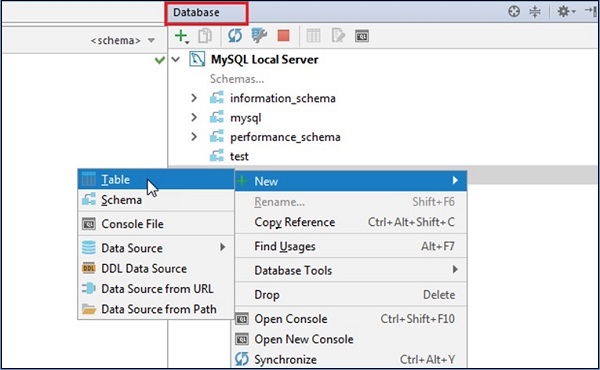Choose Copy Reference in context menu

click(x=351, y=222)
